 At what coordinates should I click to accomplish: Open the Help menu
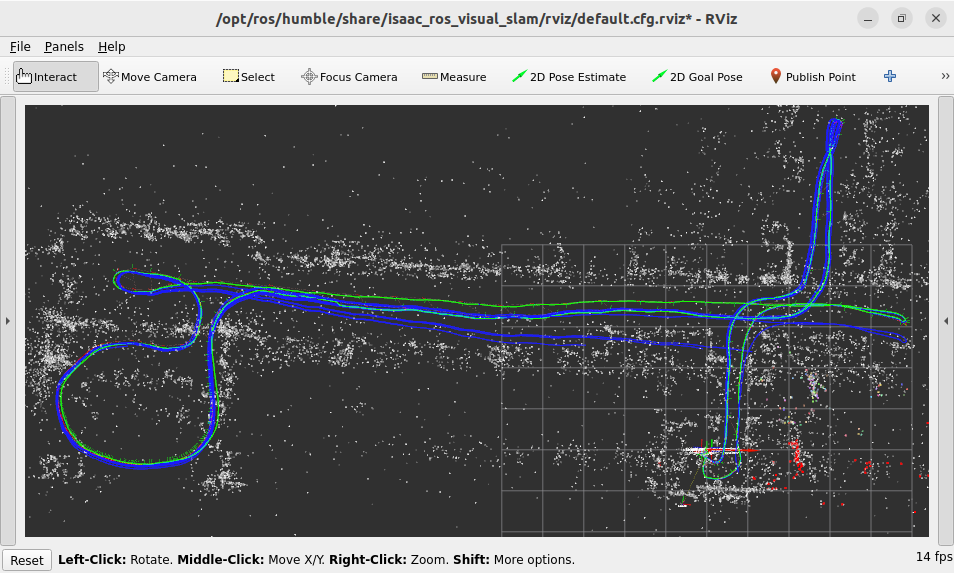coord(111,46)
